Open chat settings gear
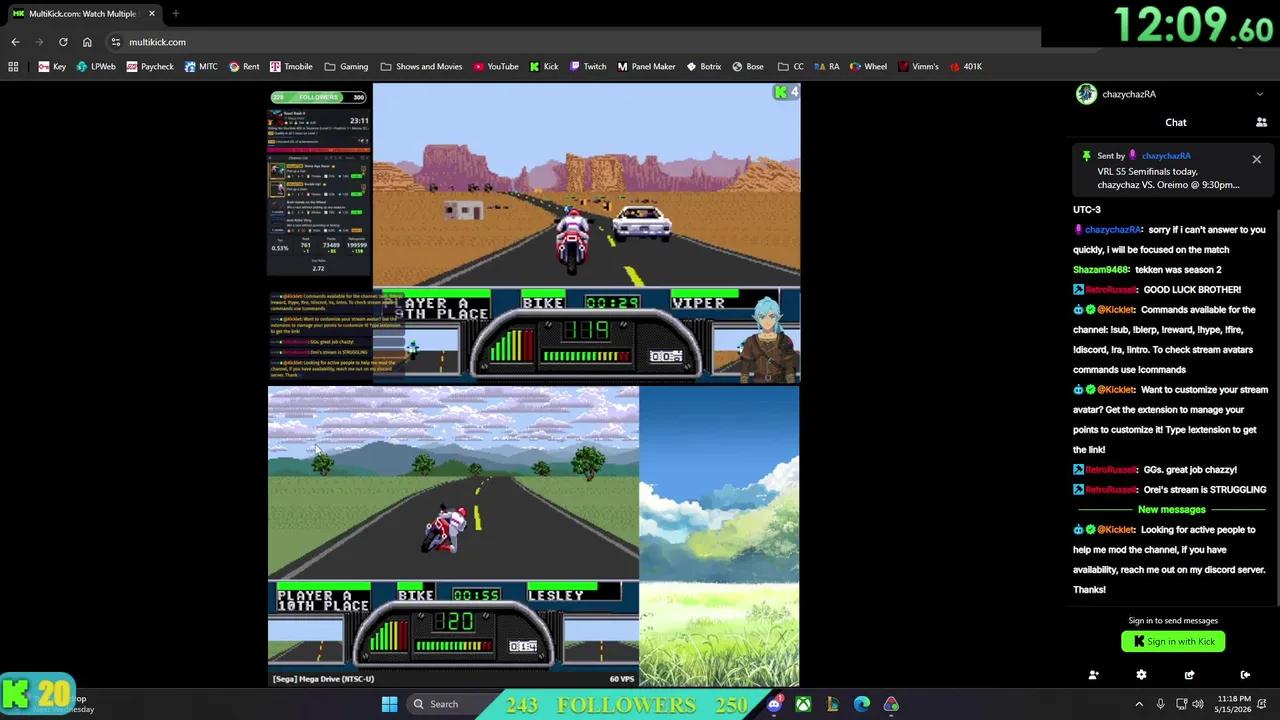This screenshot has height=720, width=1280. point(1141,675)
